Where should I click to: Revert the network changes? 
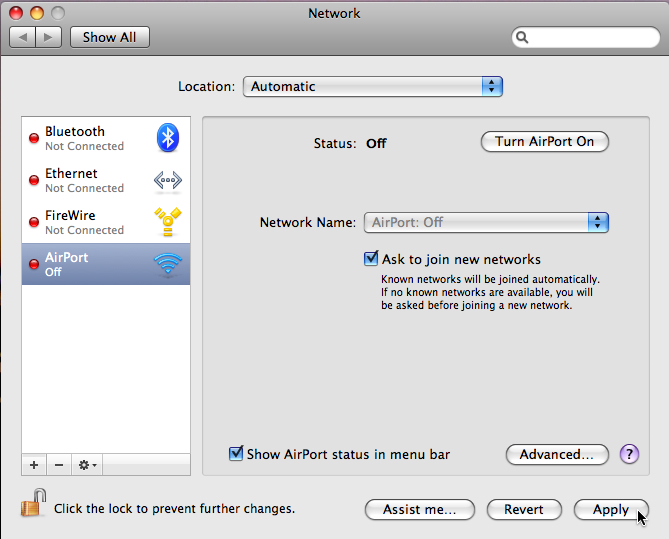(524, 510)
